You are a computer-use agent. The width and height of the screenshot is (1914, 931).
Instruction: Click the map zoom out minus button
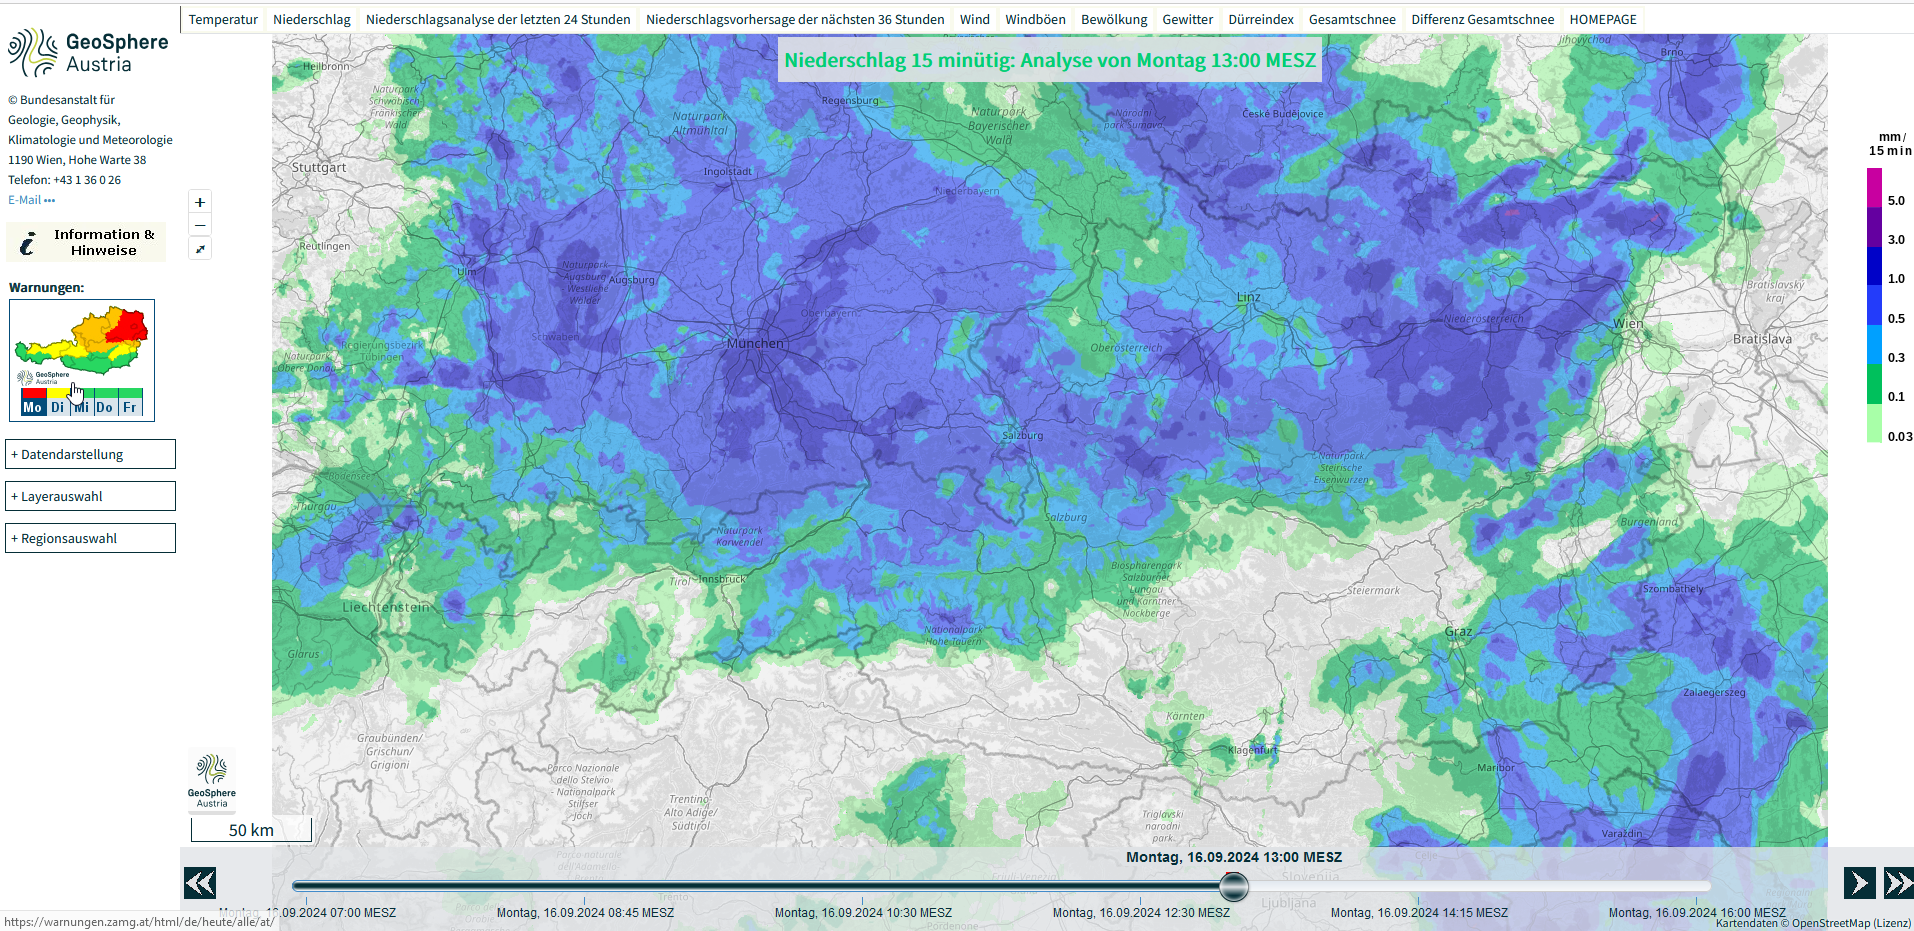click(200, 226)
